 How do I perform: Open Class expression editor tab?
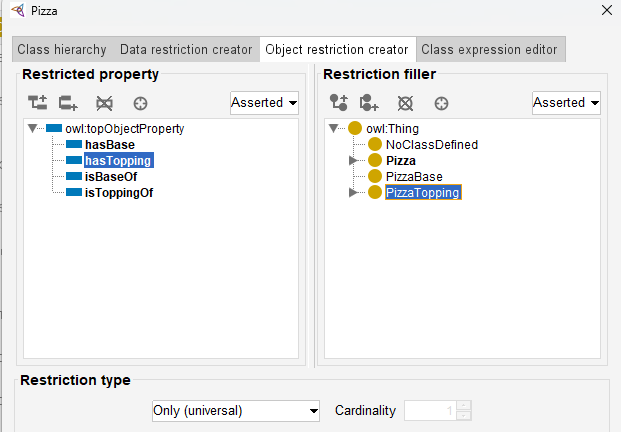(x=490, y=49)
